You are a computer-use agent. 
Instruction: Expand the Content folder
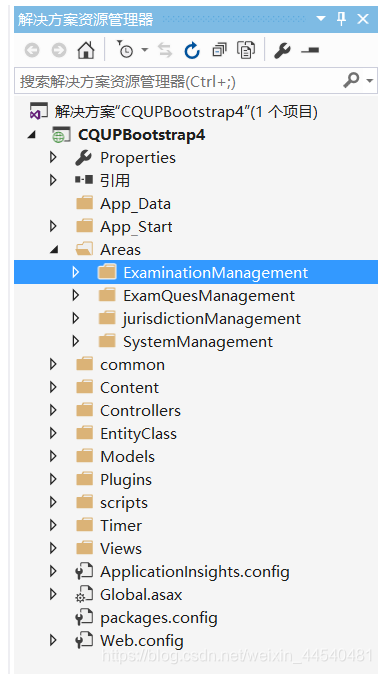coord(53,387)
